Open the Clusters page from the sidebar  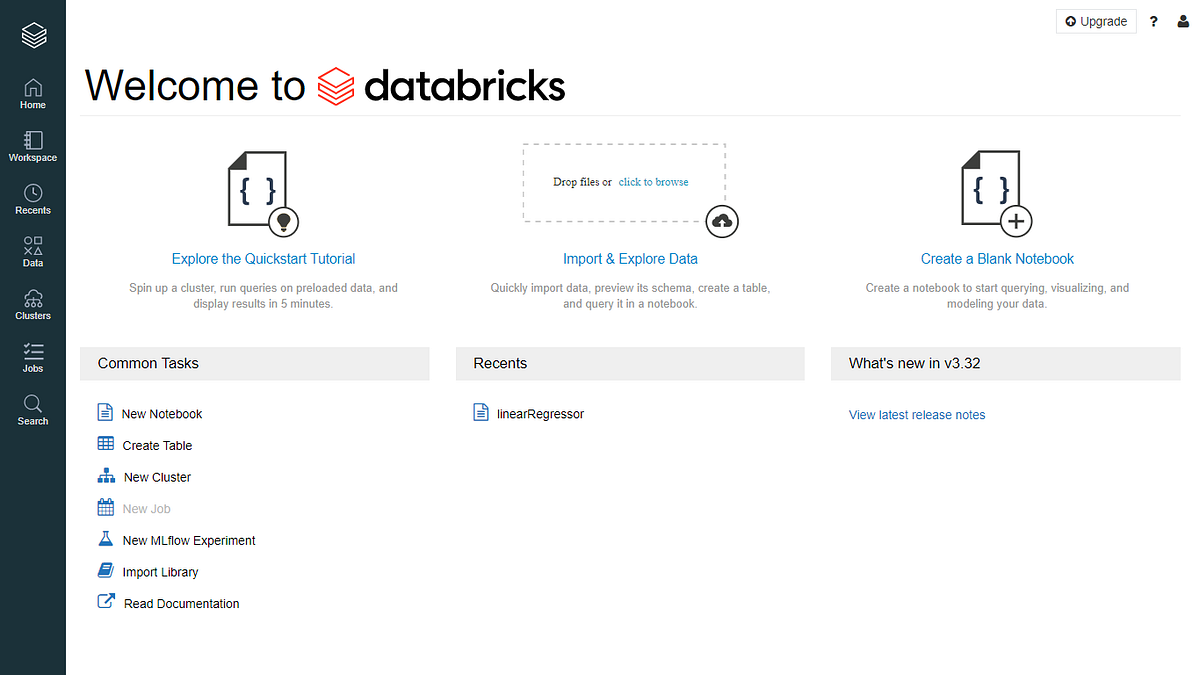click(33, 305)
